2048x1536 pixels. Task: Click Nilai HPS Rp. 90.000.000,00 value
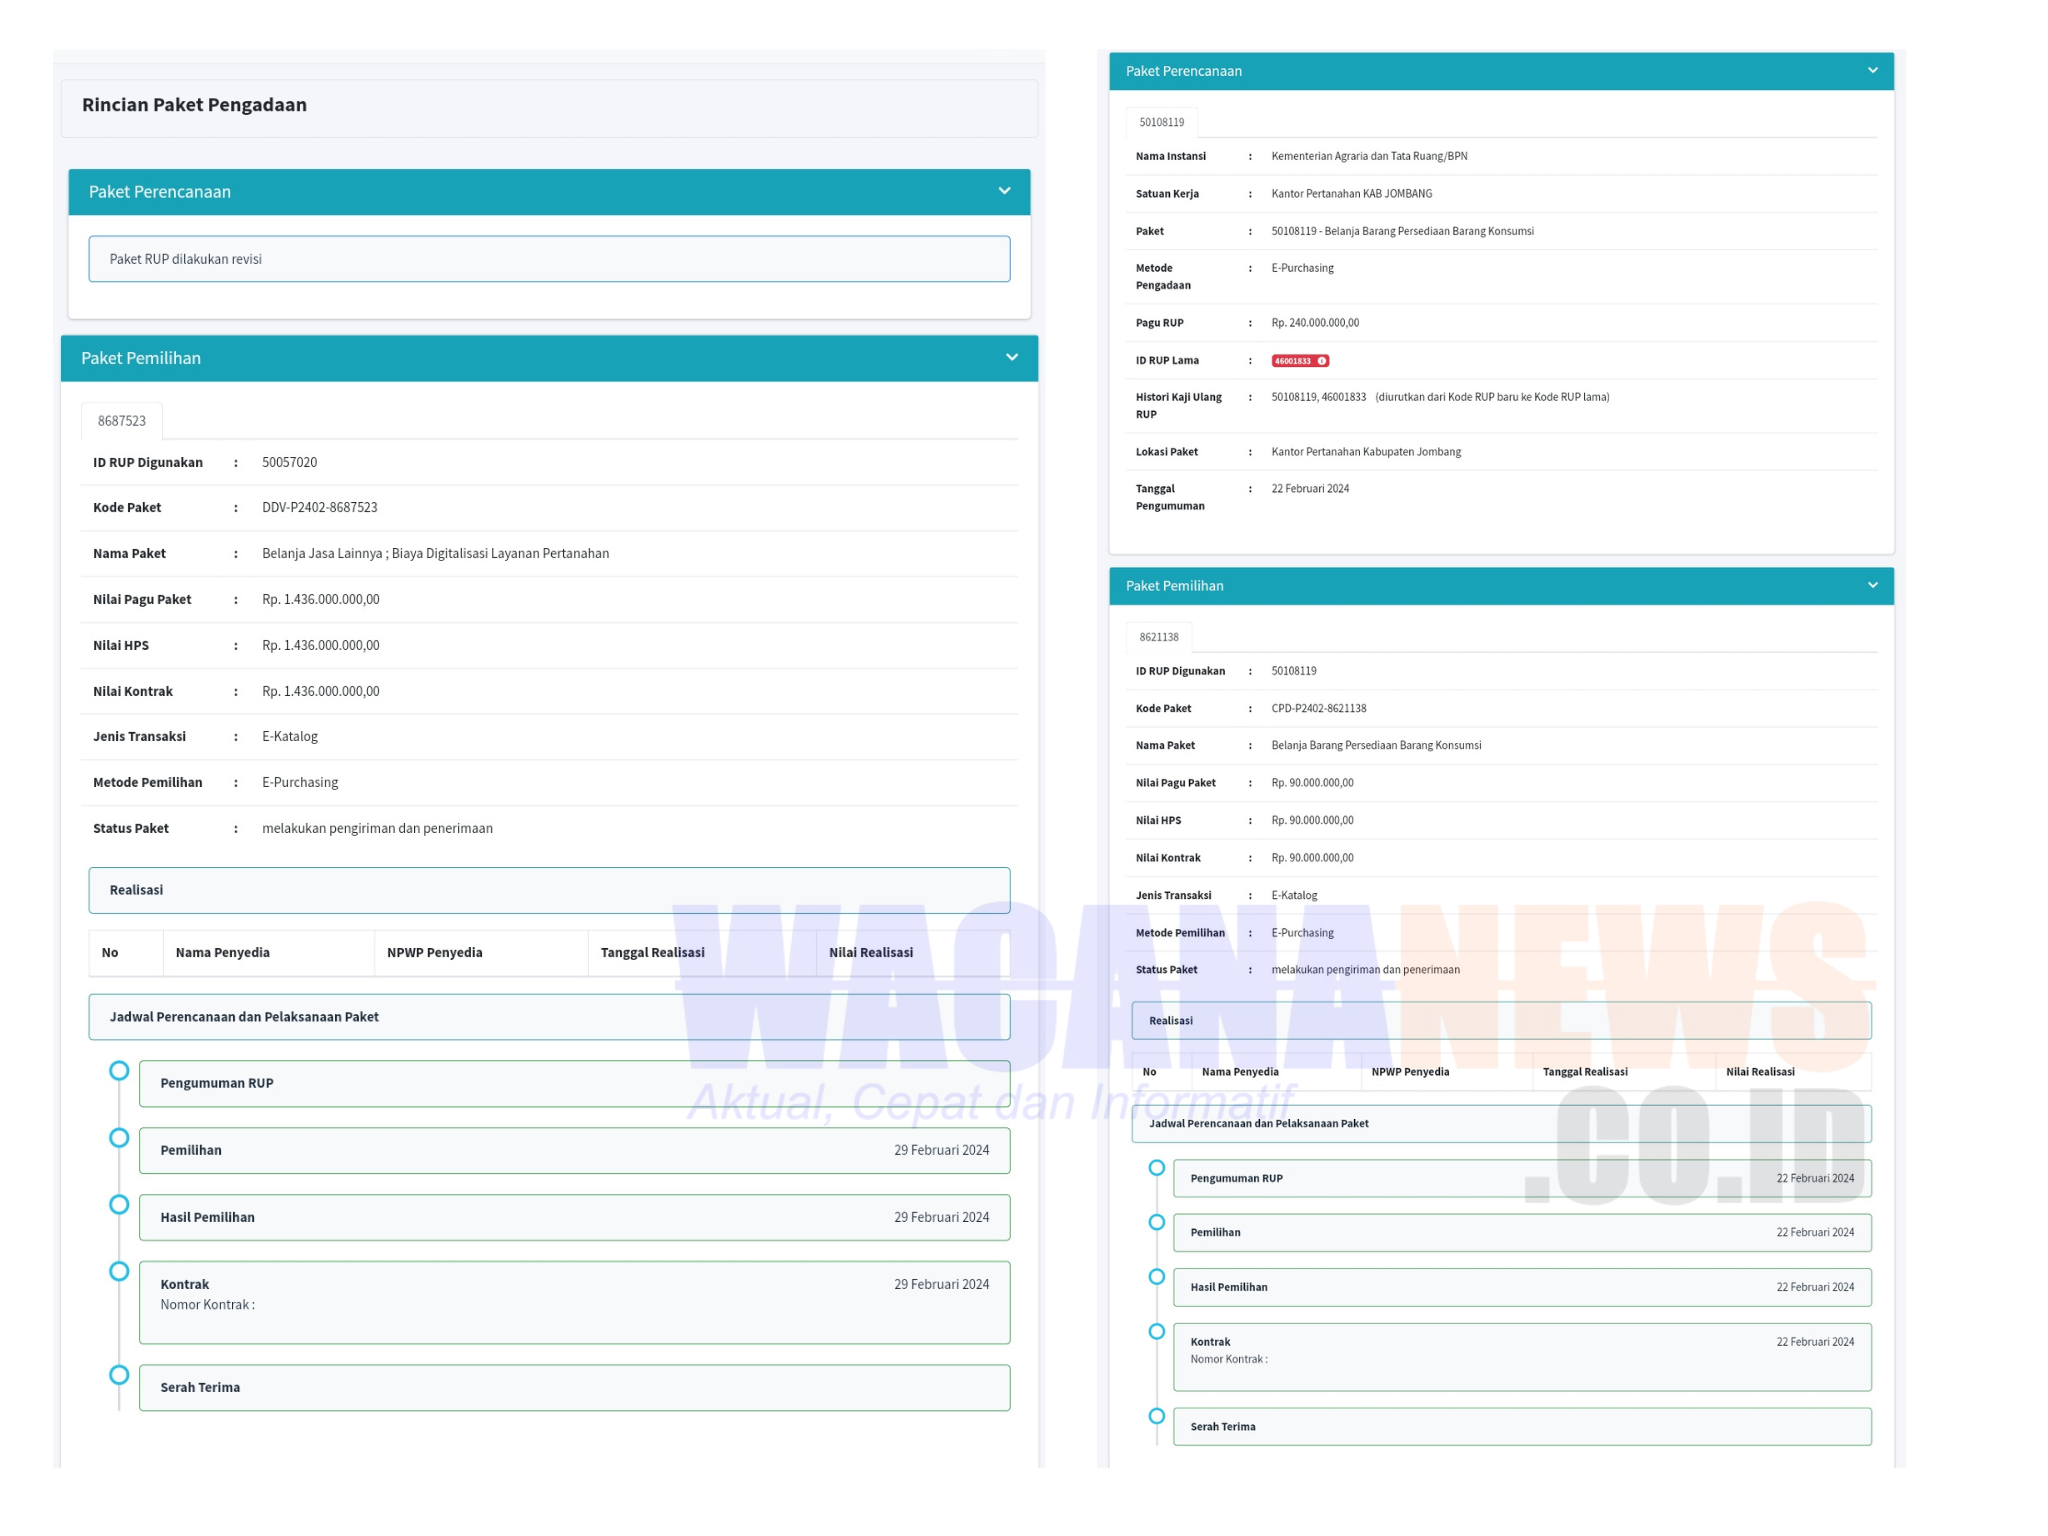click(x=1312, y=821)
